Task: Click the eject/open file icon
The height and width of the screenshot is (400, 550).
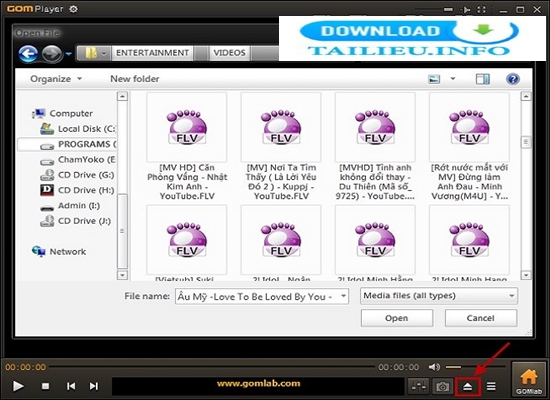Action: click(468, 387)
